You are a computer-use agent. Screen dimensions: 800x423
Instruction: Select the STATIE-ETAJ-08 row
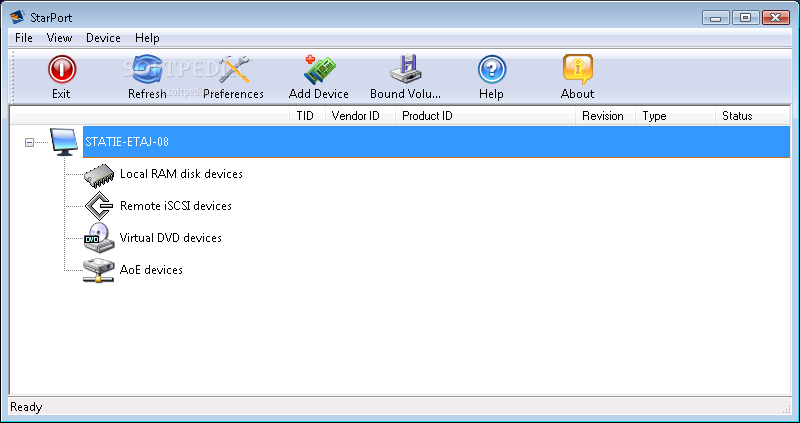tap(436, 142)
